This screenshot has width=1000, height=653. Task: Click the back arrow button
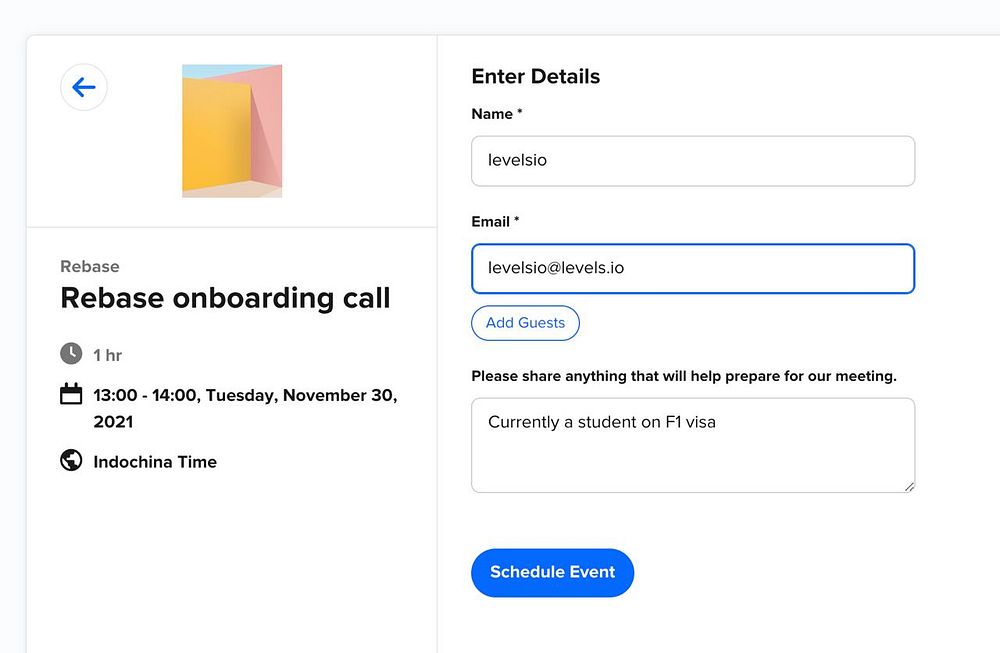84,88
